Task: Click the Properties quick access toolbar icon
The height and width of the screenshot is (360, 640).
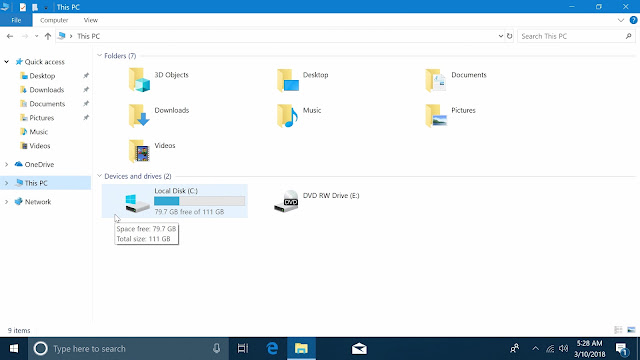Action: (x=22, y=7)
